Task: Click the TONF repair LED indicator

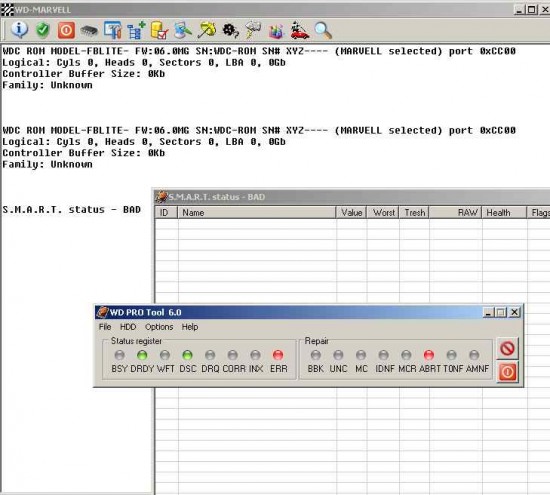Action: click(x=451, y=355)
